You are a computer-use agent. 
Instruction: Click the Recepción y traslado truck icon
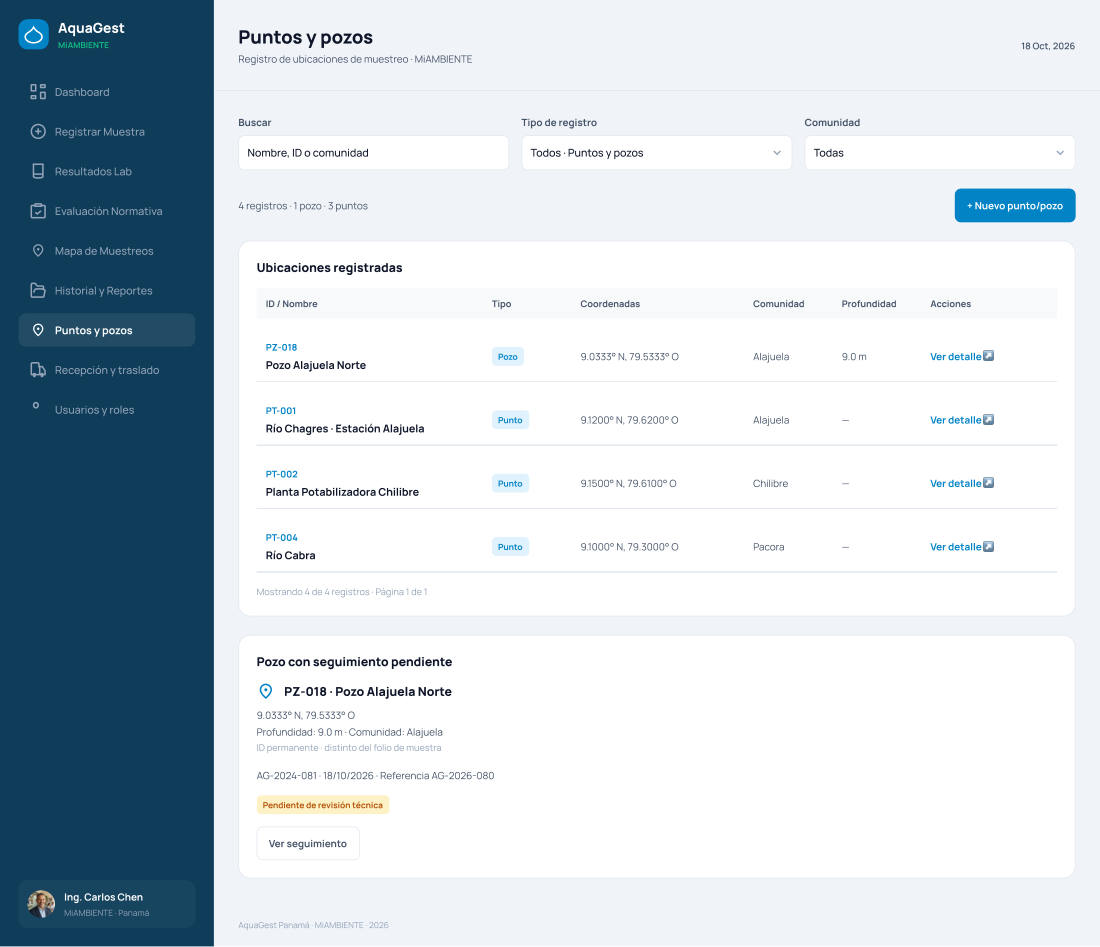click(38, 370)
